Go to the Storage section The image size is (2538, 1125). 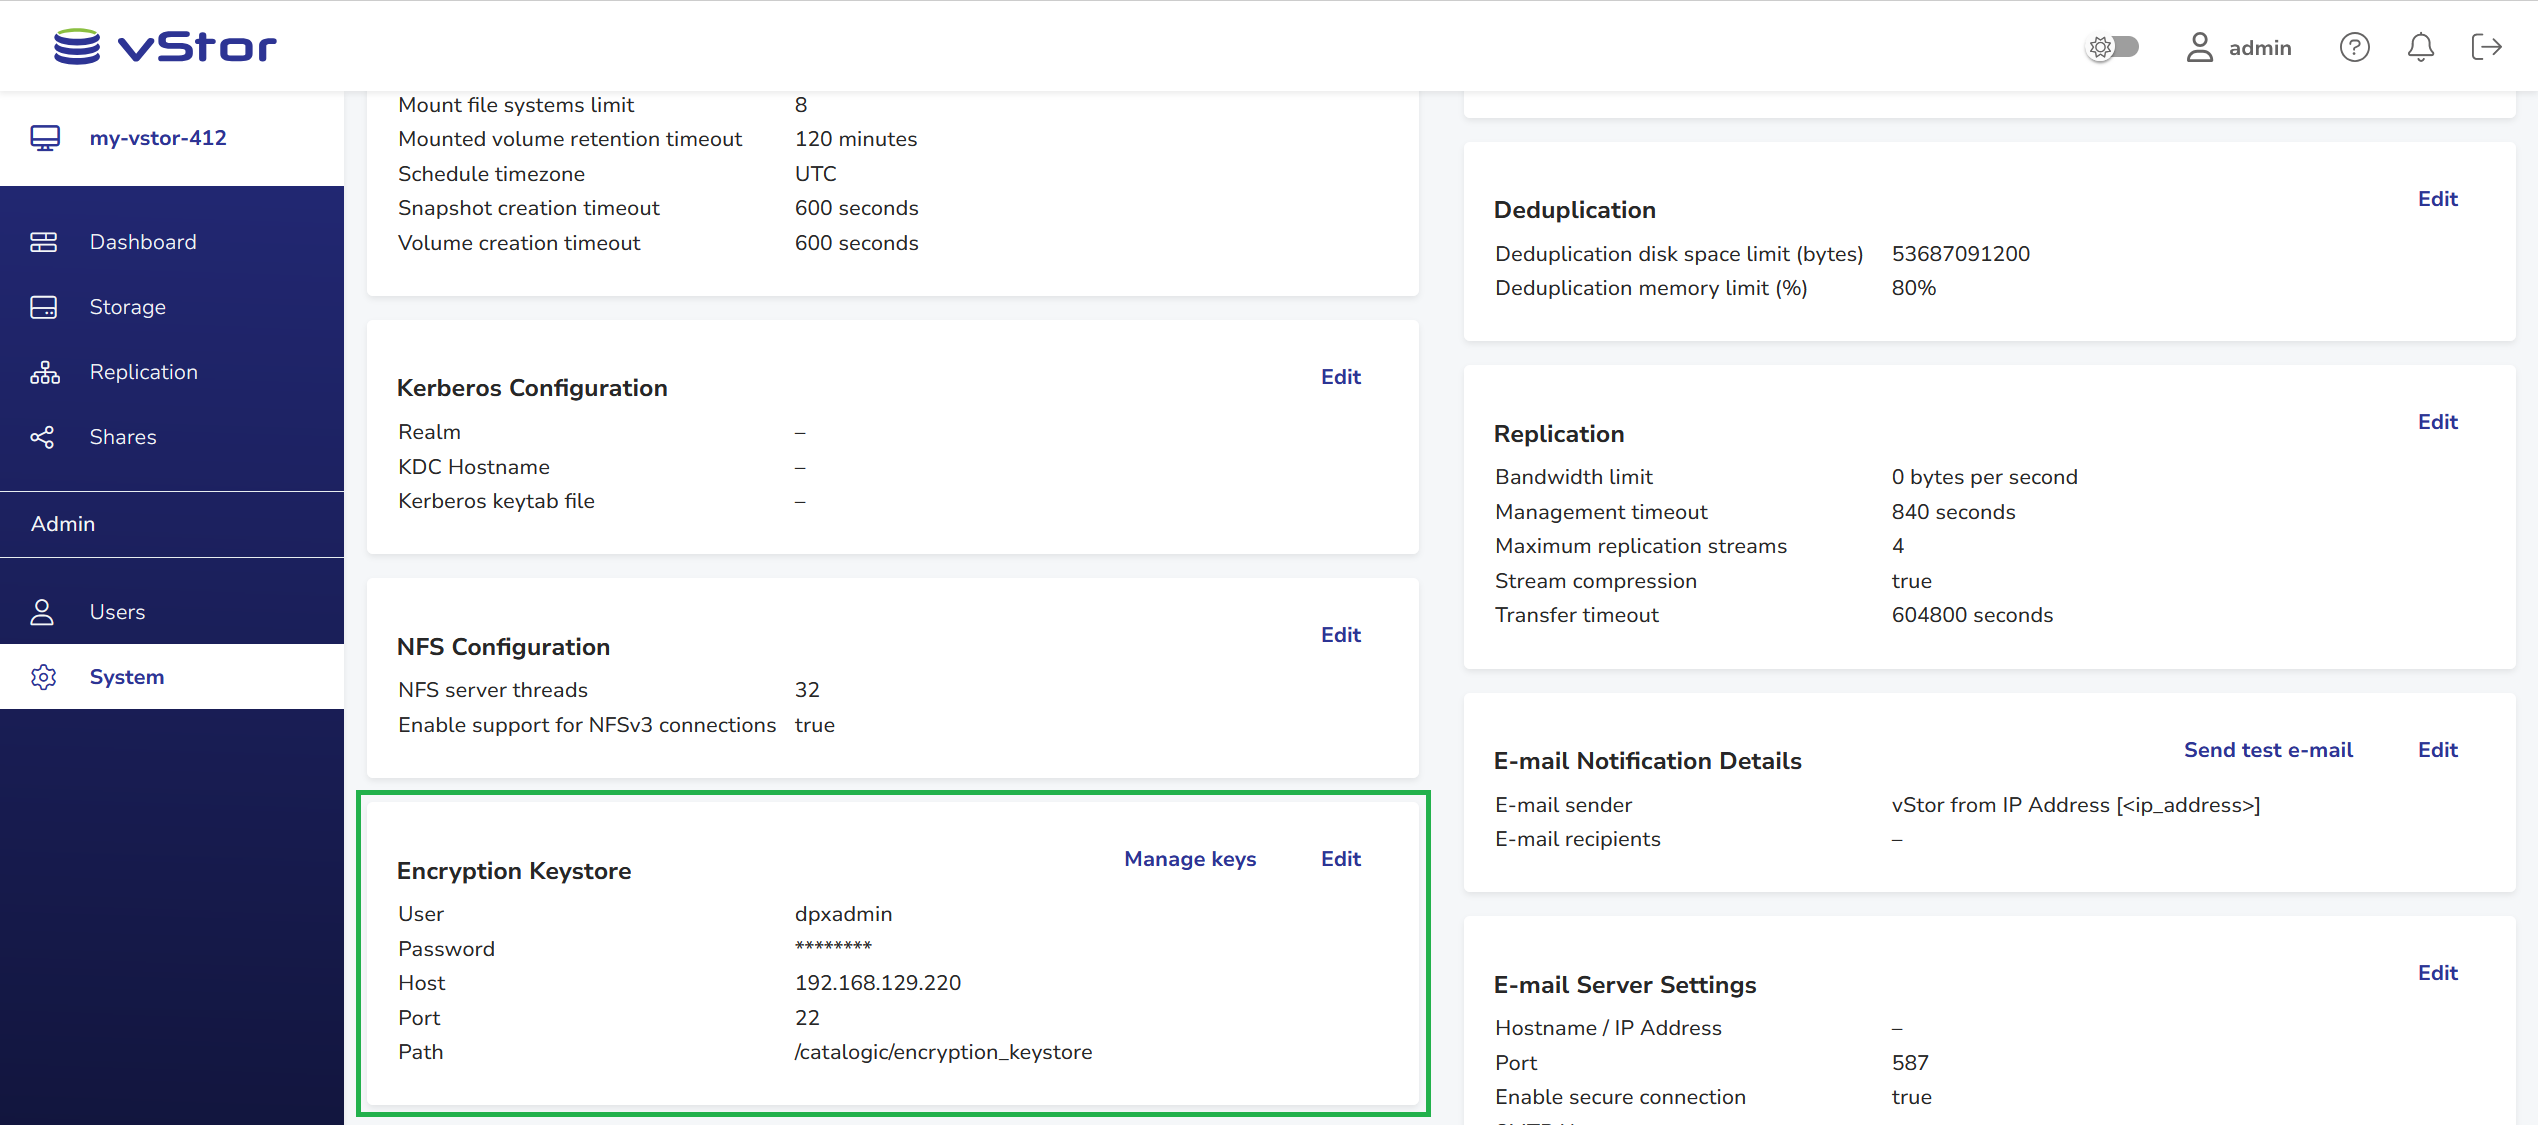(128, 307)
